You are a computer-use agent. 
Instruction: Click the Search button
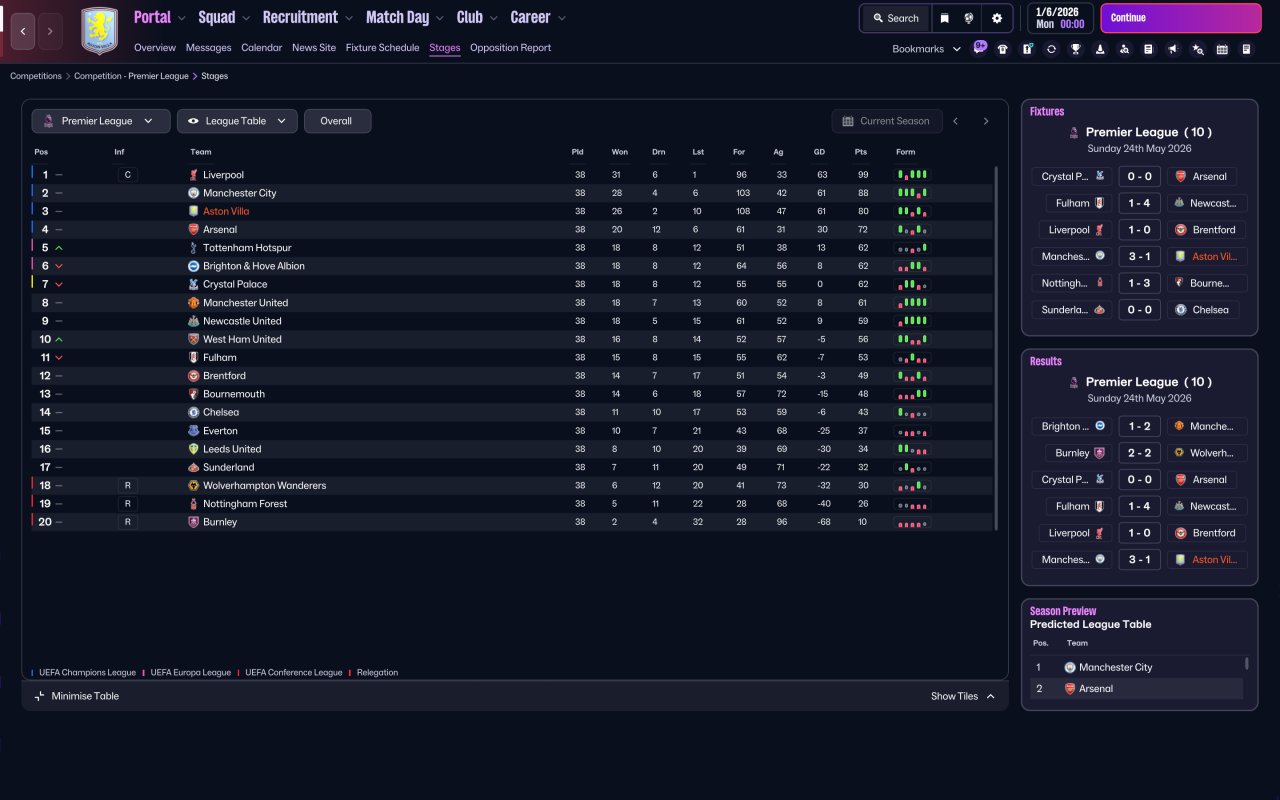pyautogui.click(x=895, y=18)
